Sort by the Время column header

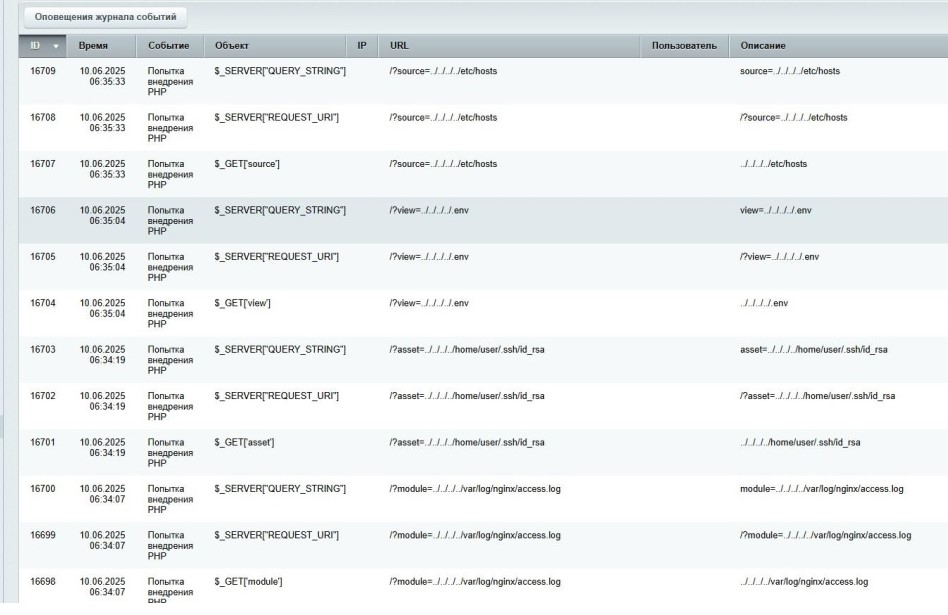[96, 46]
